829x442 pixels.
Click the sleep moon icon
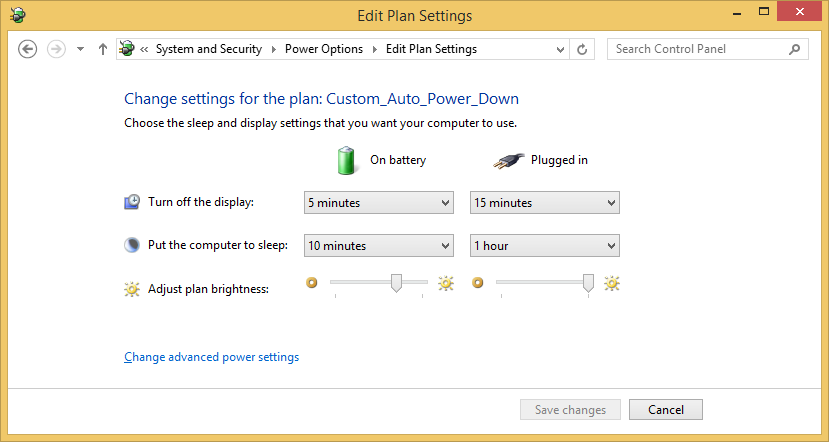tap(132, 245)
